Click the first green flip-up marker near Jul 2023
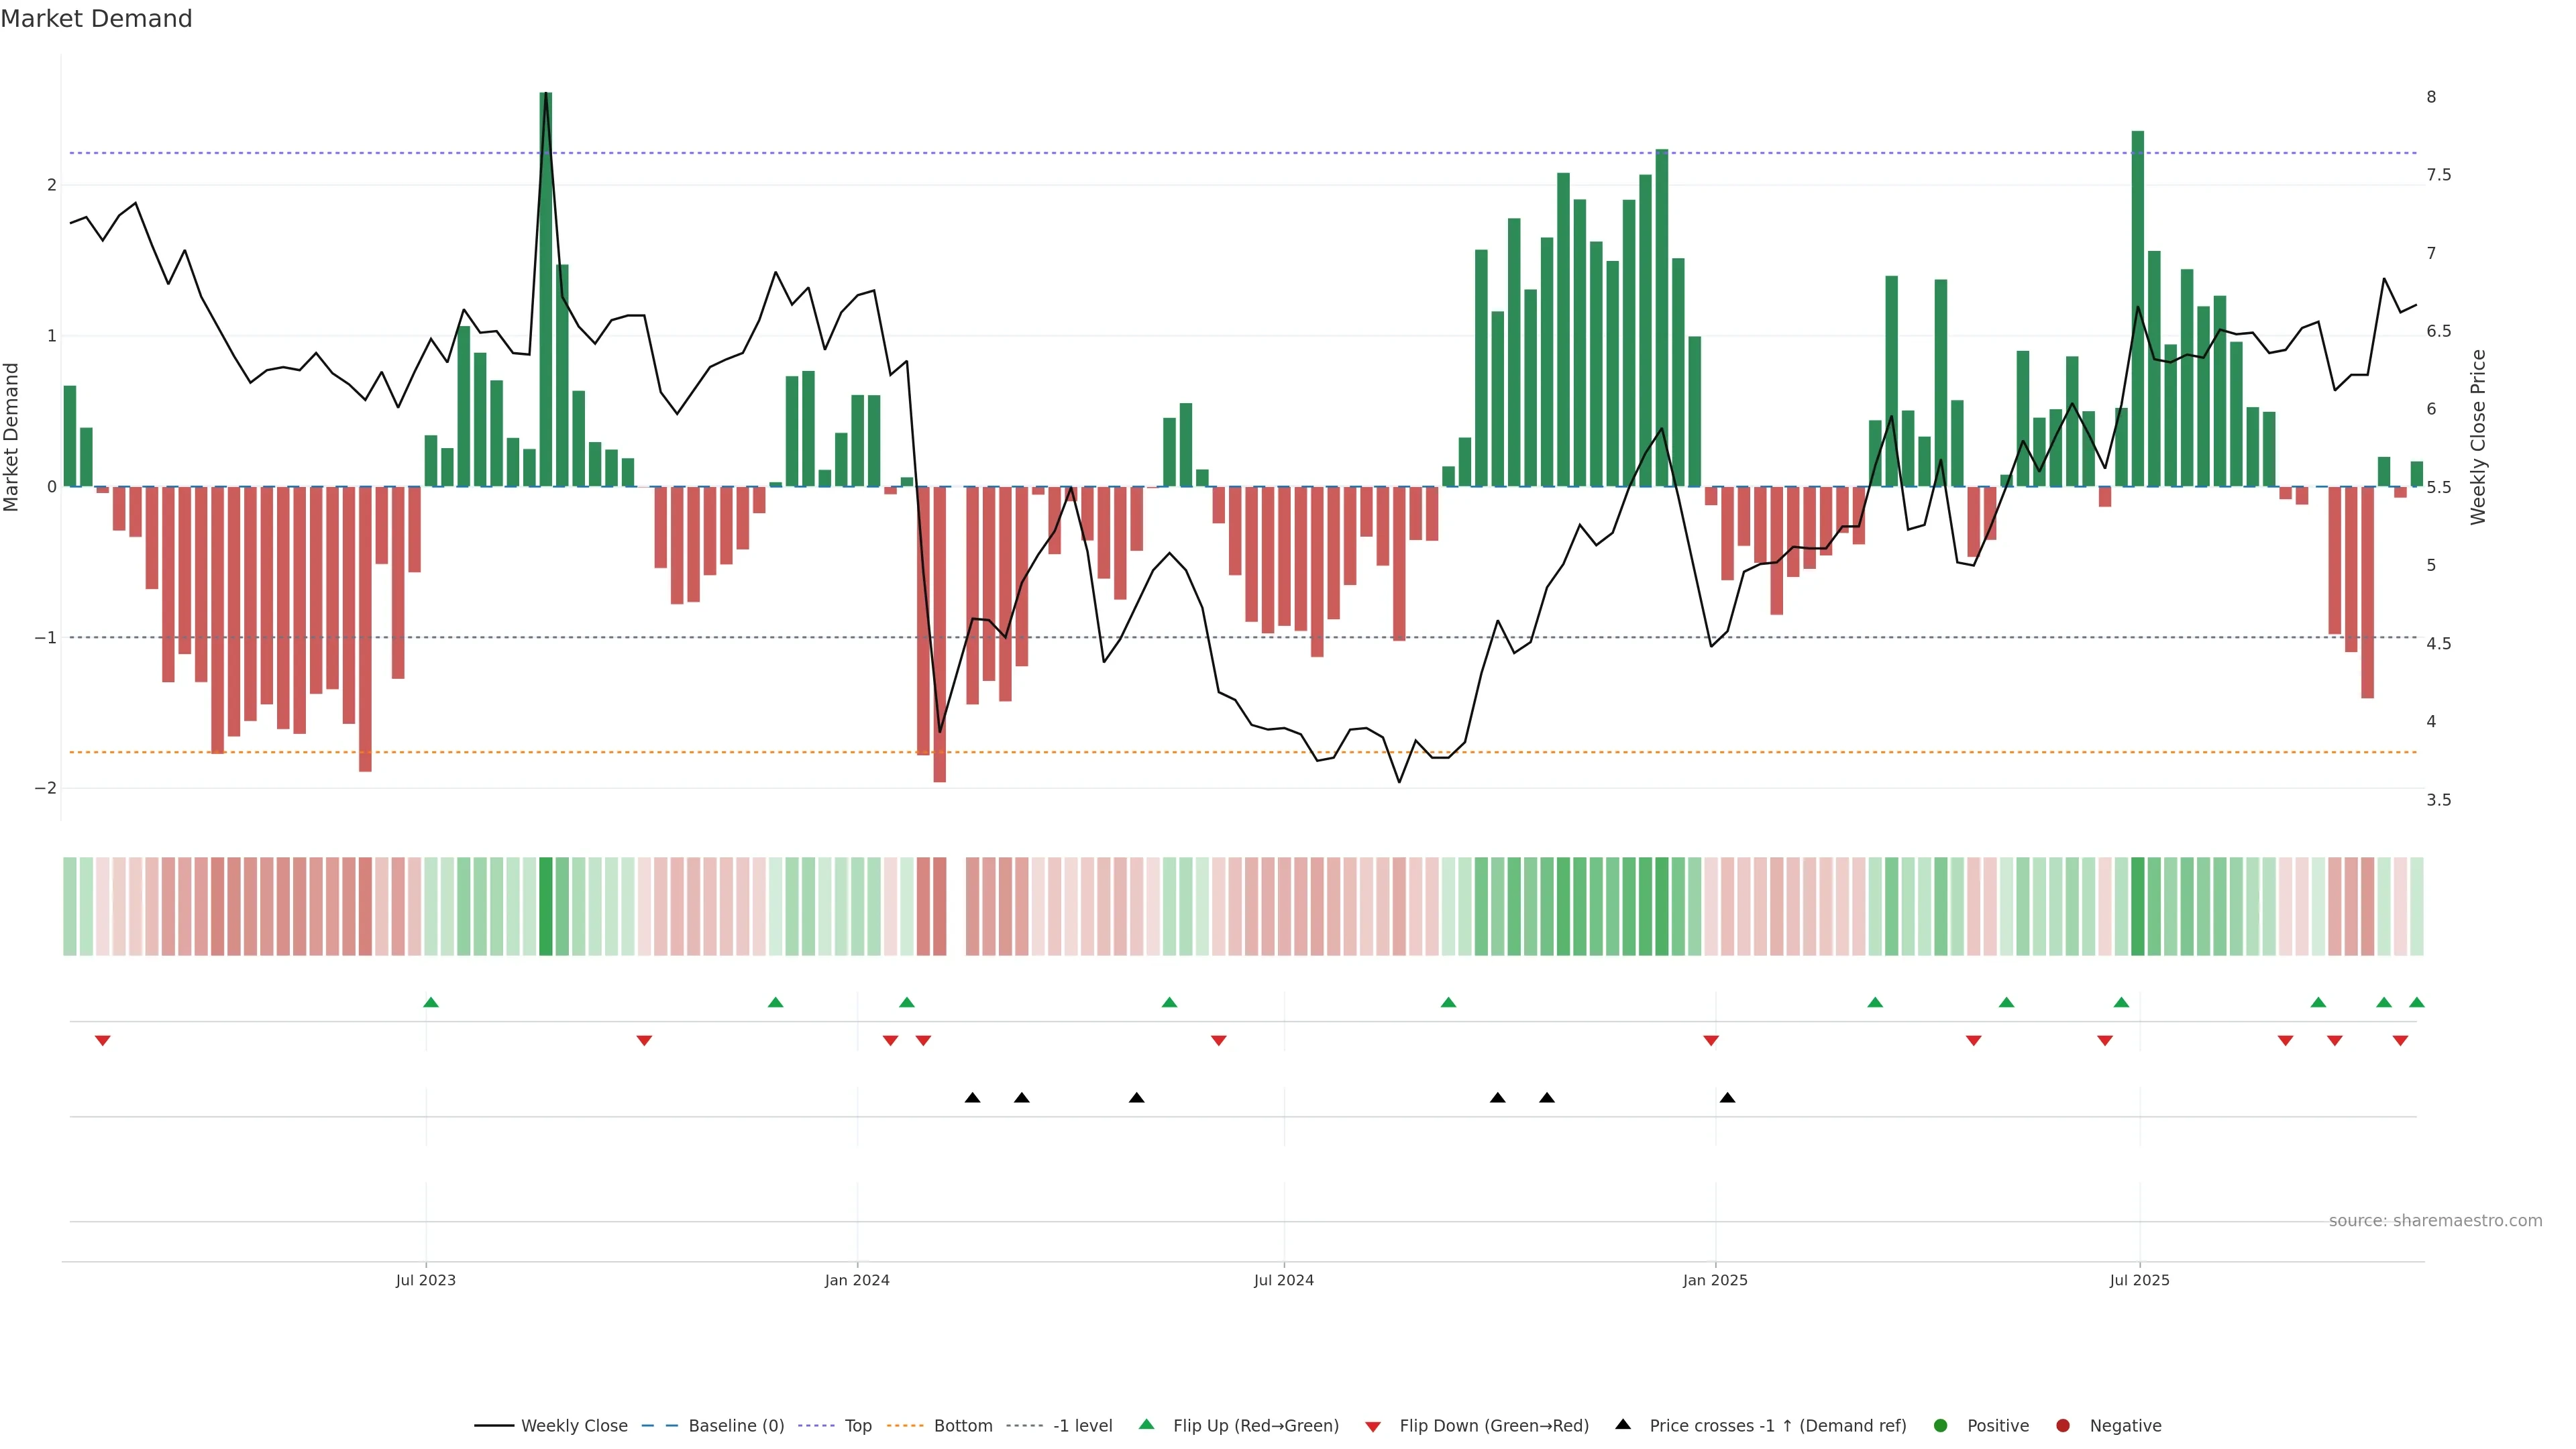The width and height of the screenshot is (2576, 1449). (431, 1002)
